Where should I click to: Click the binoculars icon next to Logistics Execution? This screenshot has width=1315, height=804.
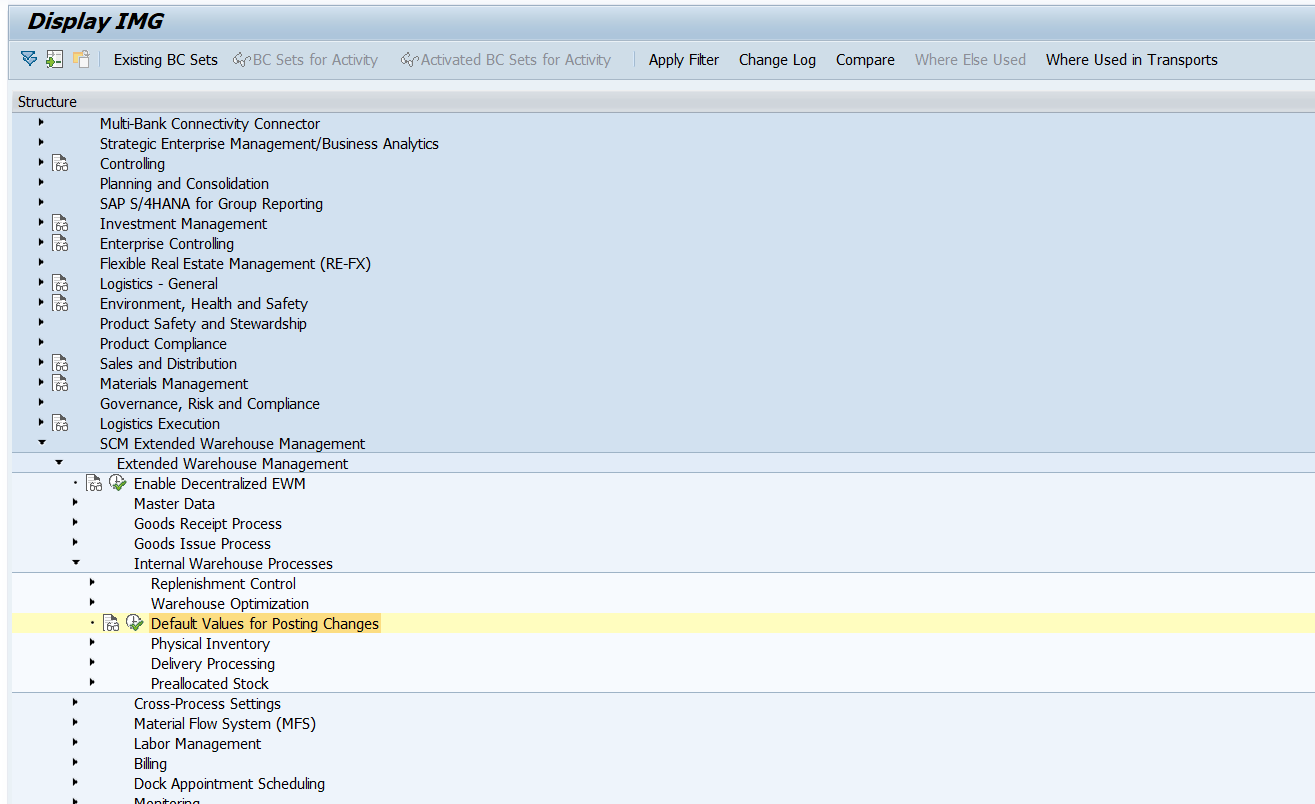click(x=62, y=422)
